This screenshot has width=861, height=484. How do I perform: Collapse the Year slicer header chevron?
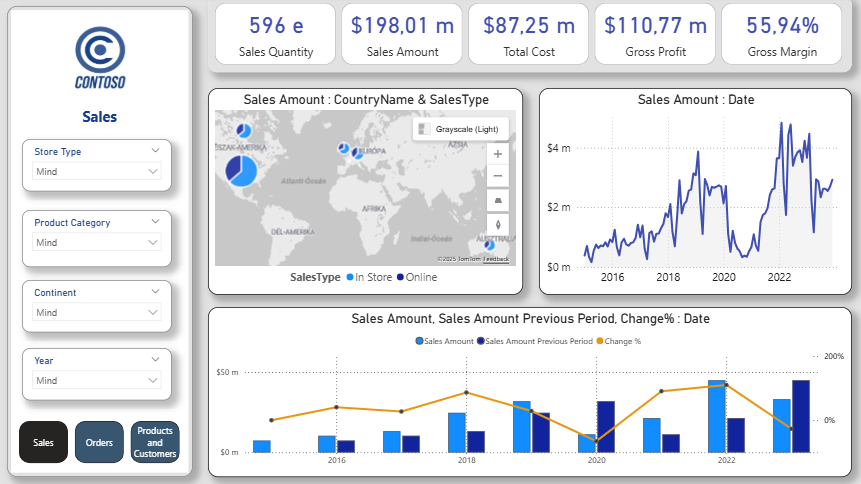(155, 359)
